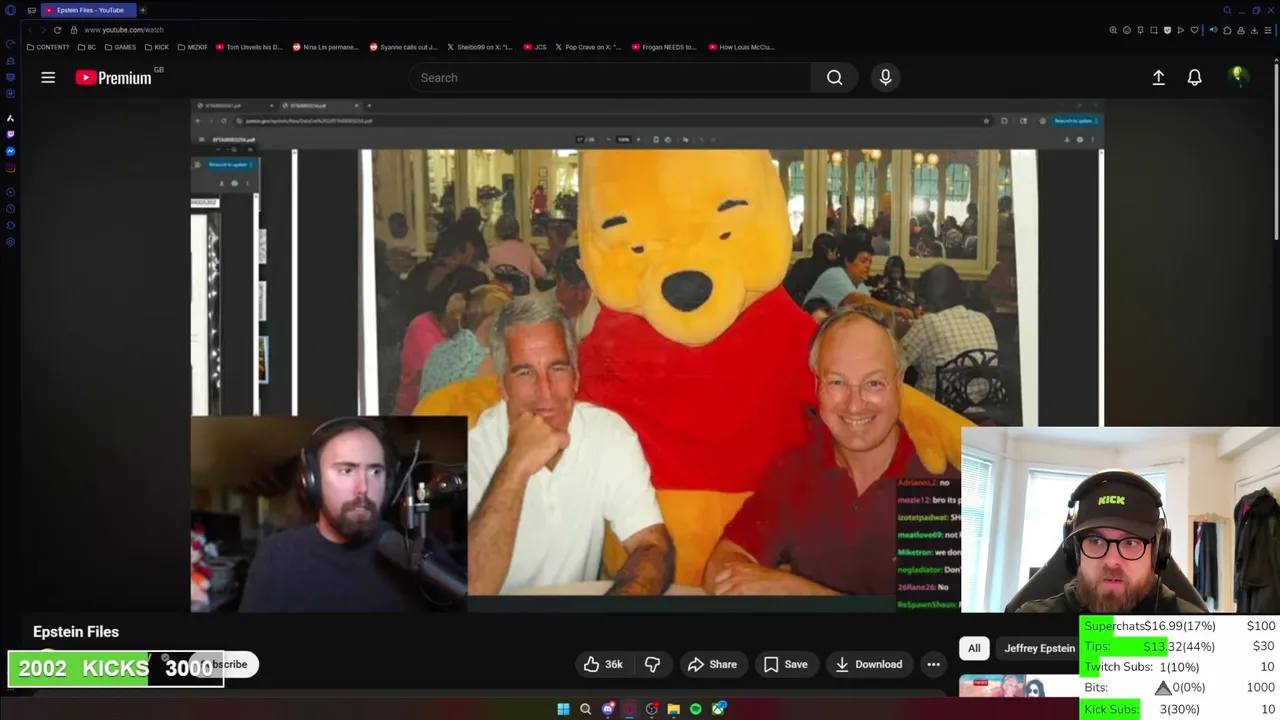Screen dimensions: 1280x720
Task: Click the zoom magnifier icon in browser toolbar
Action: 1113,30
